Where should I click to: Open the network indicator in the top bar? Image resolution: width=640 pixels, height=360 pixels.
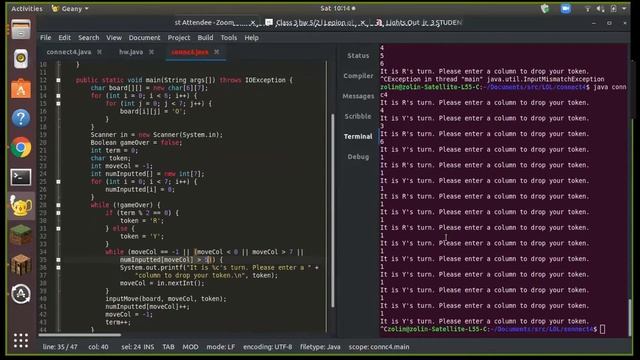(x=587, y=9)
